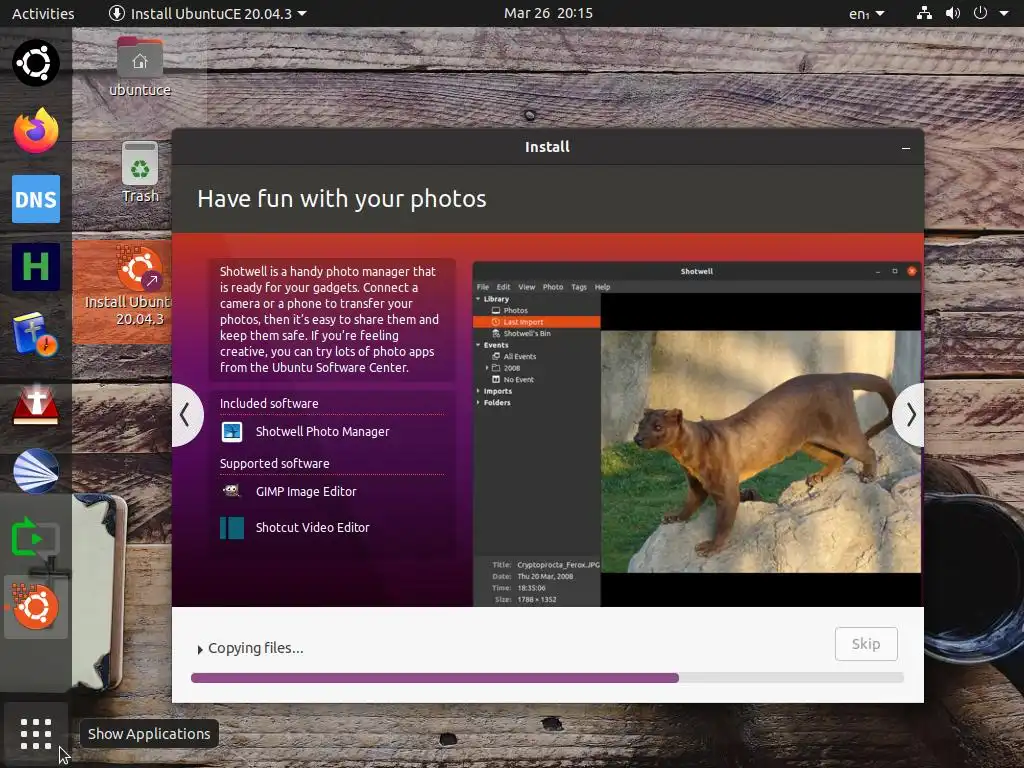Image resolution: width=1024 pixels, height=768 pixels.
Task: Select the running installer dock icon
Action: click(36, 607)
